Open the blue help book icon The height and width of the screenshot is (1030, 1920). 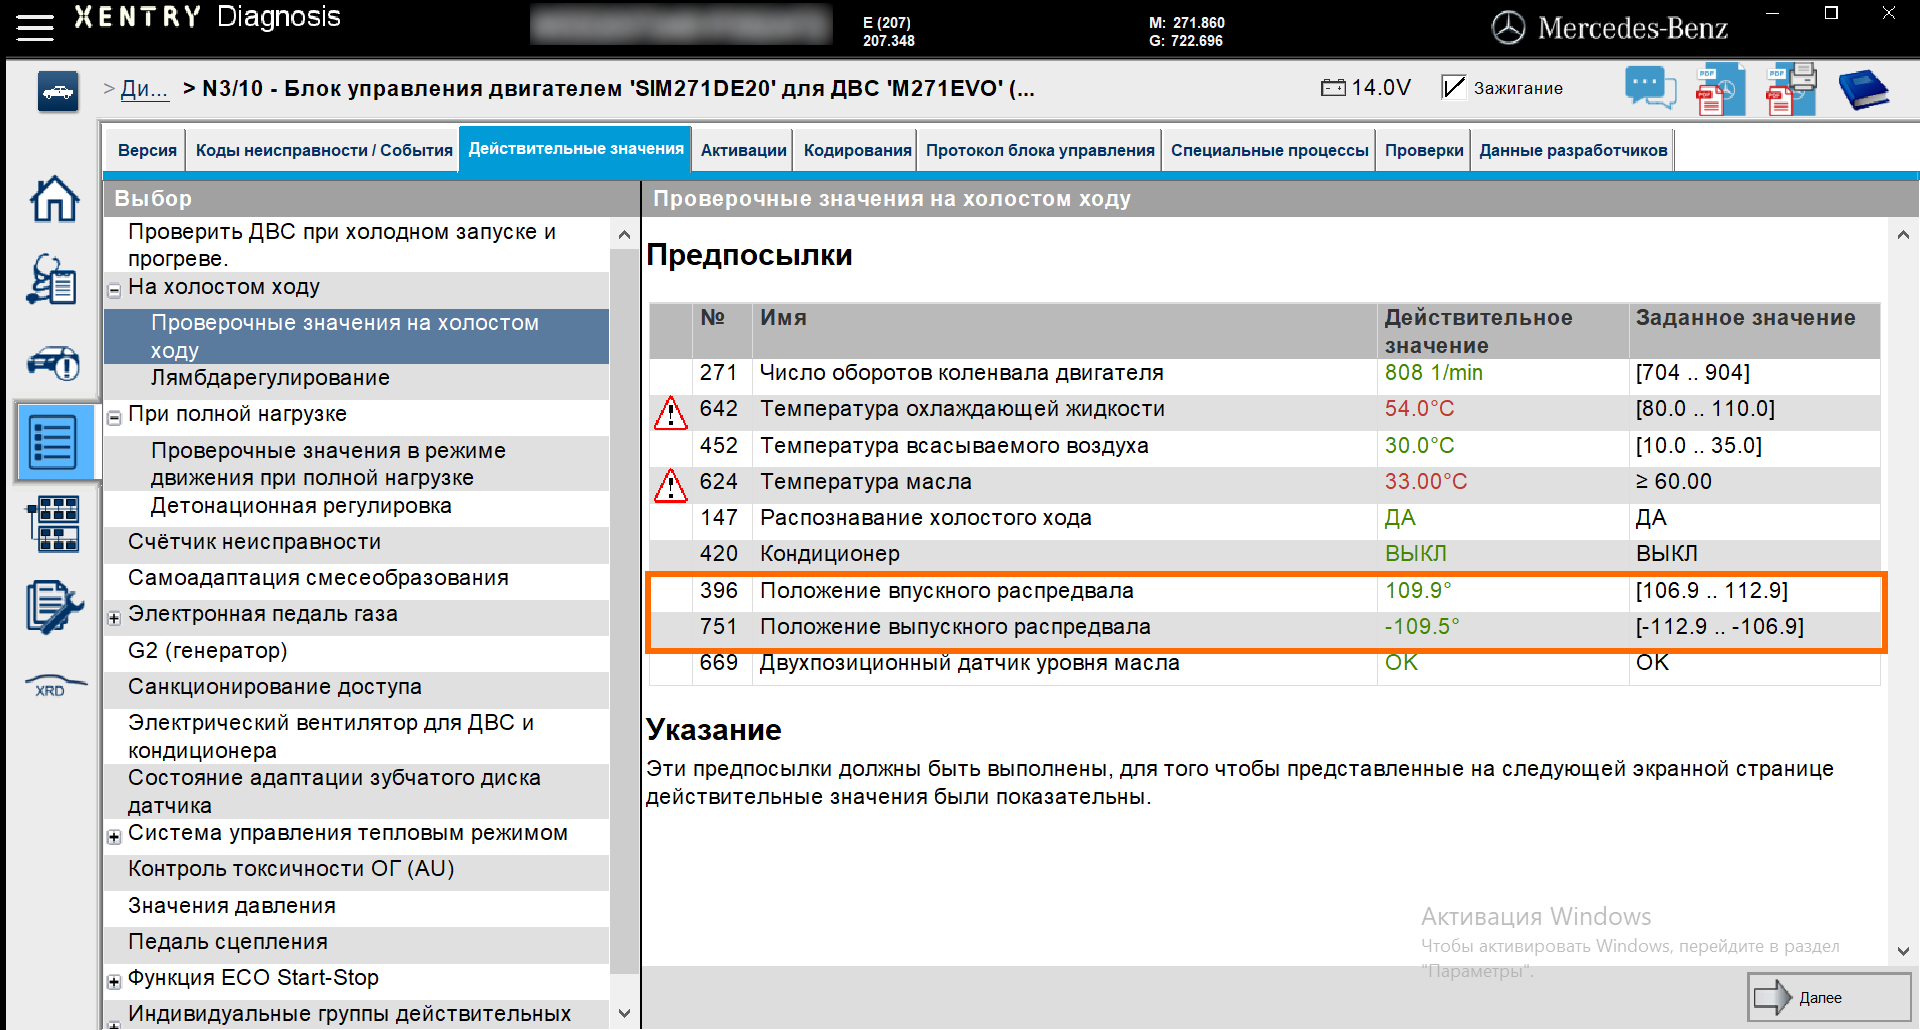tap(1863, 89)
